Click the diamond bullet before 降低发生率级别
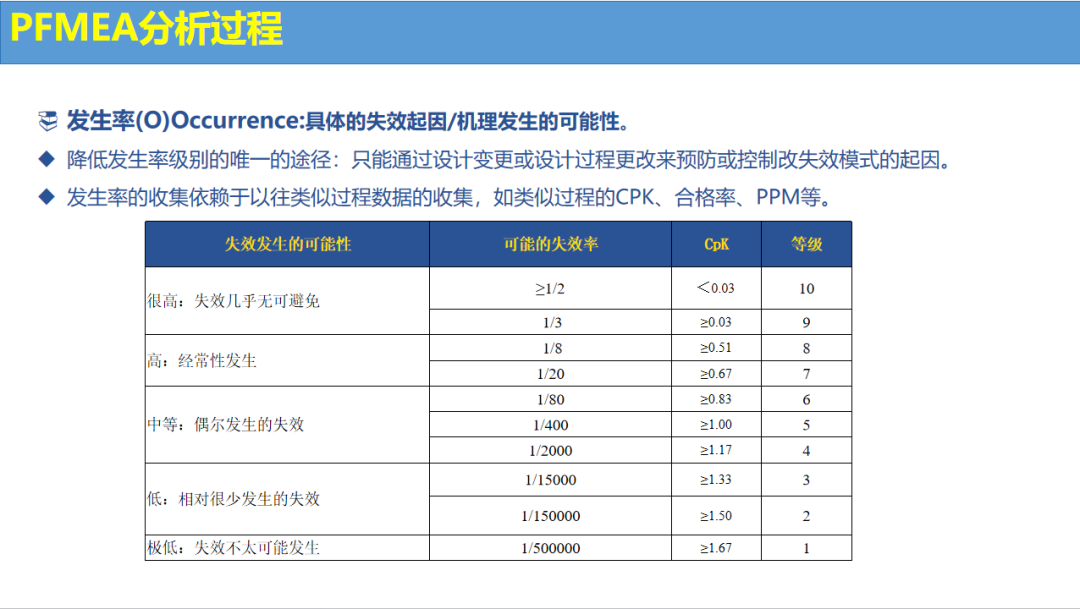The image size is (1080, 609). click(x=45, y=159)
